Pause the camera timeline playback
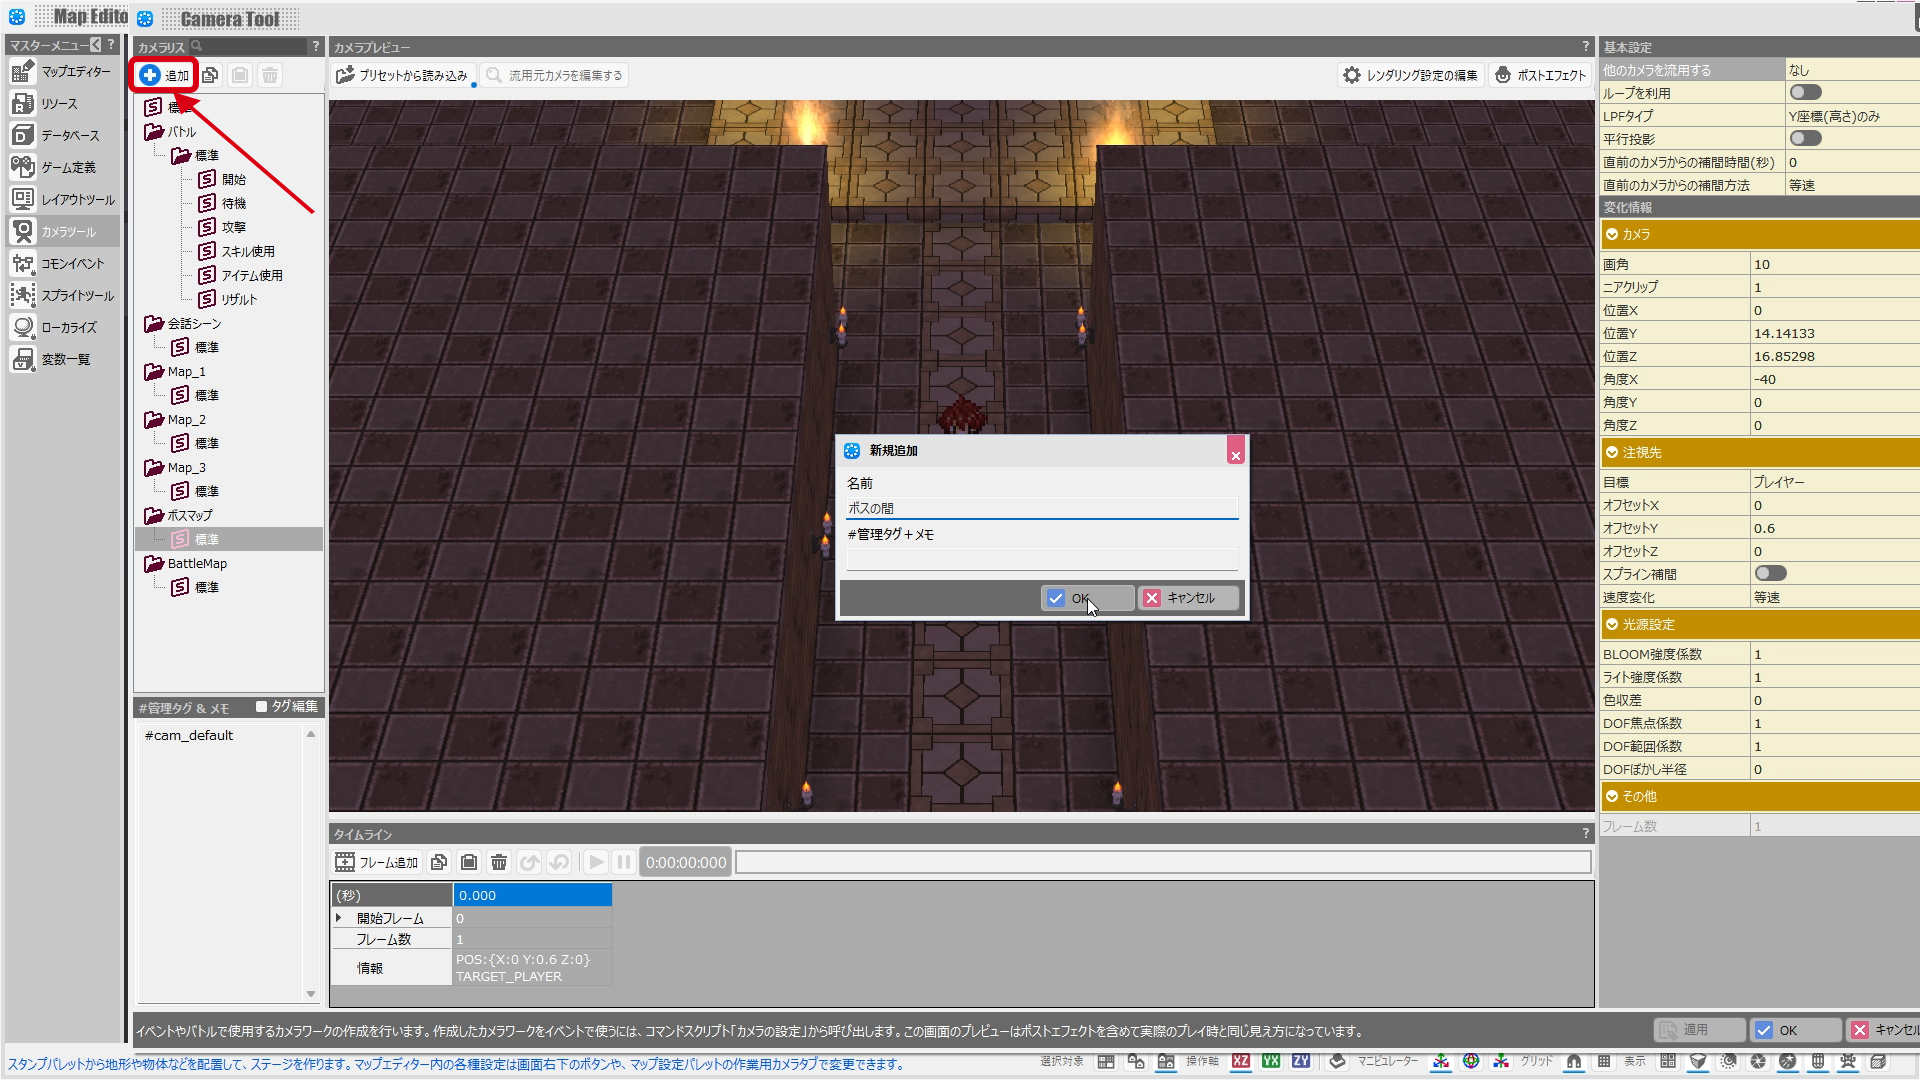Image resolution: width=1920 pixels, height=1080 pixels. coord(624,862)
